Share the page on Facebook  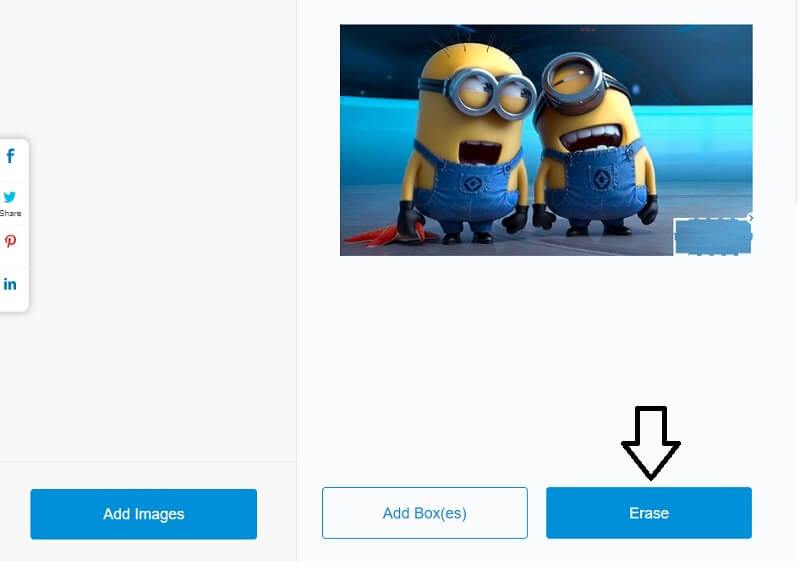point(10,156)
